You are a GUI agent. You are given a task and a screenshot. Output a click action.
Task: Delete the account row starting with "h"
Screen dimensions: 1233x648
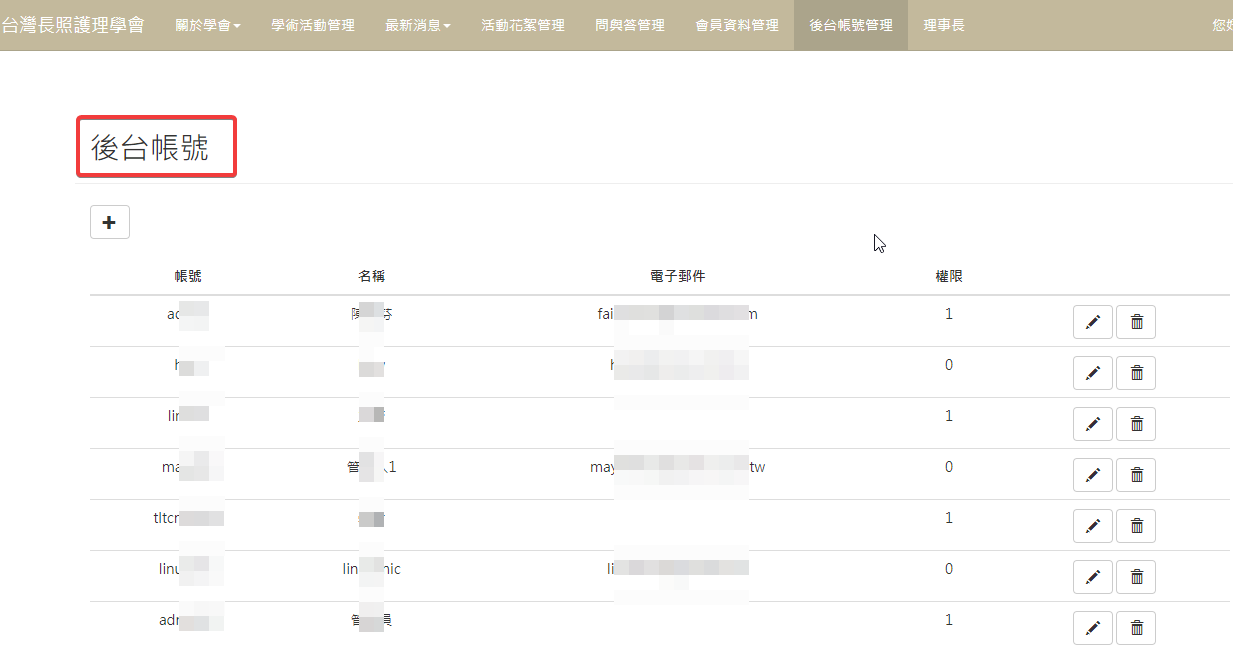coord(1136,373)
